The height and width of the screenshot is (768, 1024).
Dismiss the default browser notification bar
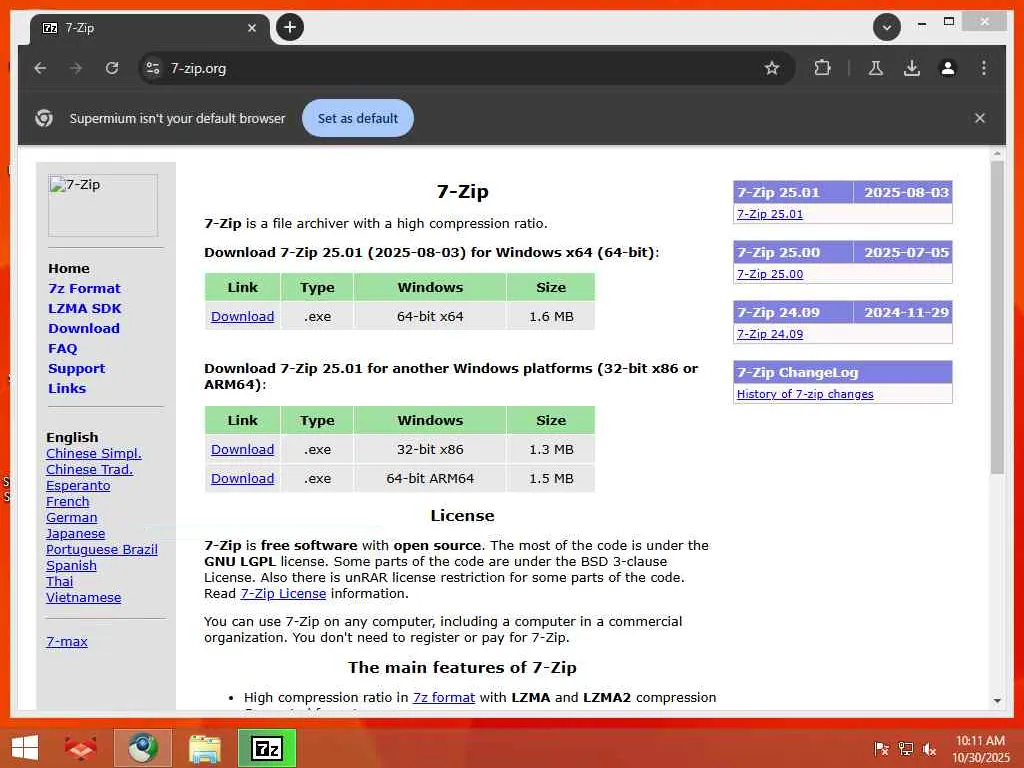pos(980,118)
